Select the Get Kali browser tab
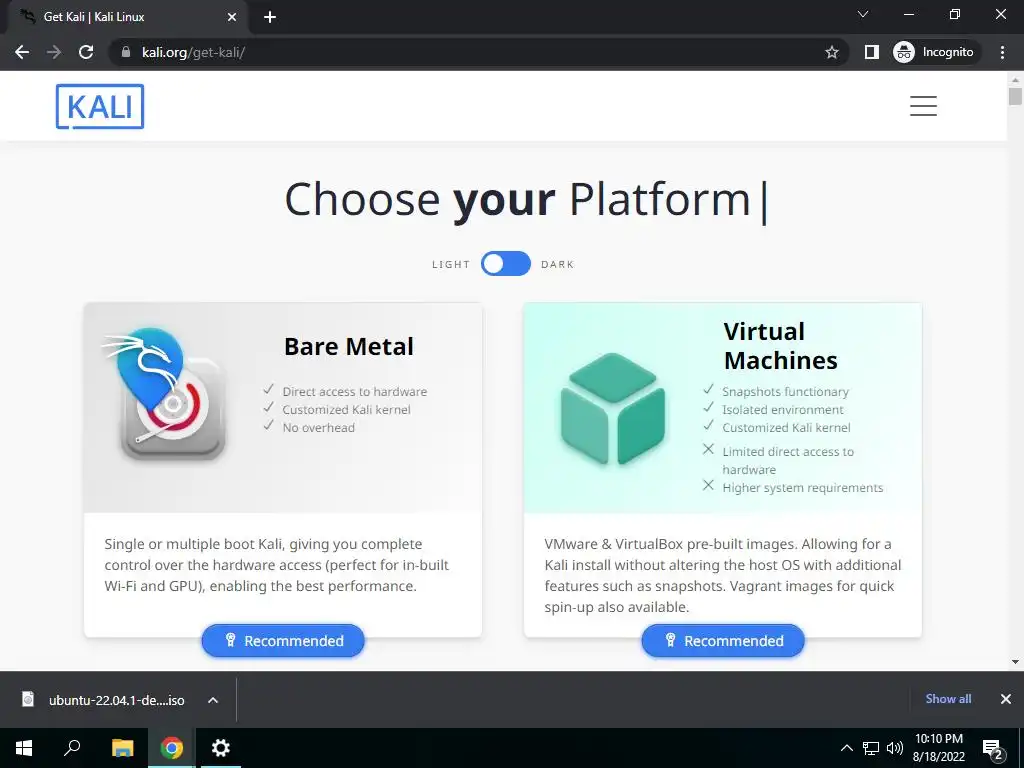This screenshot has width=1024, height=768. [127, 17]
